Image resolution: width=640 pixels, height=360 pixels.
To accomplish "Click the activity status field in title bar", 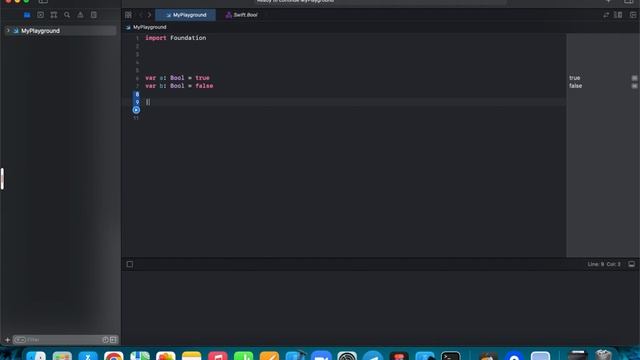I will pos(380,2).
